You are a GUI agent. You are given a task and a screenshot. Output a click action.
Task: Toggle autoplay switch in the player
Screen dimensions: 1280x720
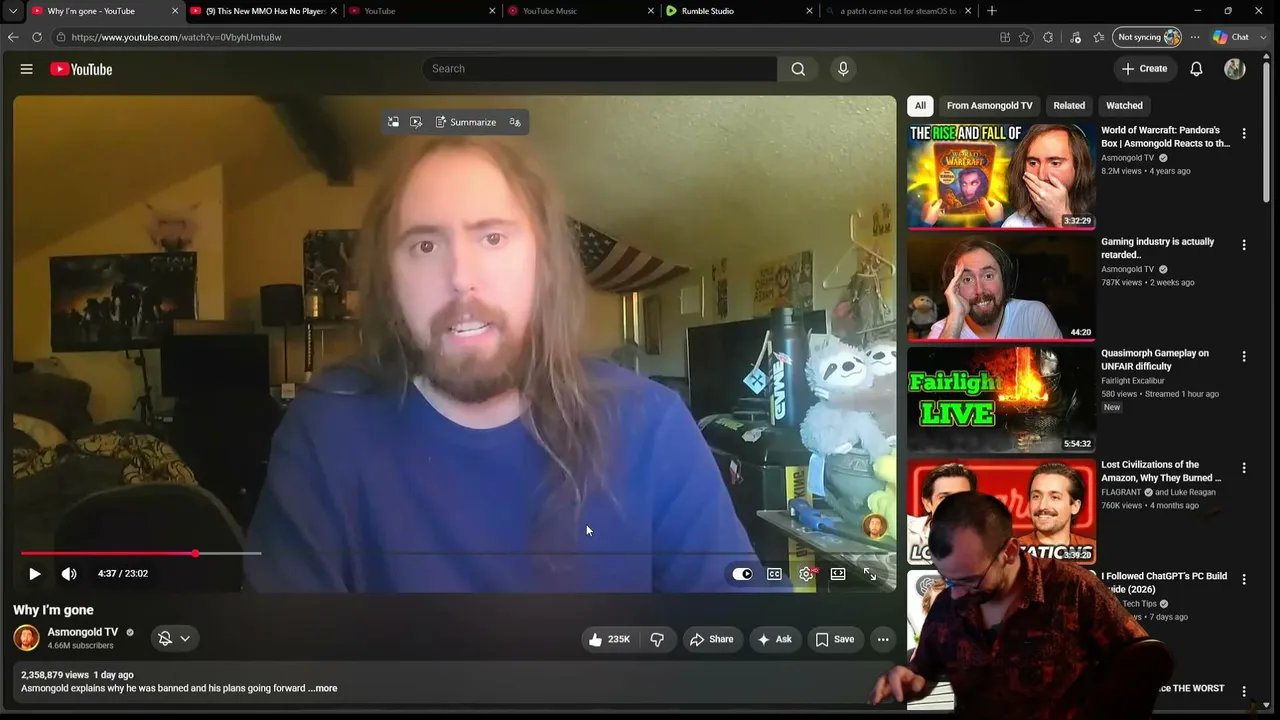(742, 574)
